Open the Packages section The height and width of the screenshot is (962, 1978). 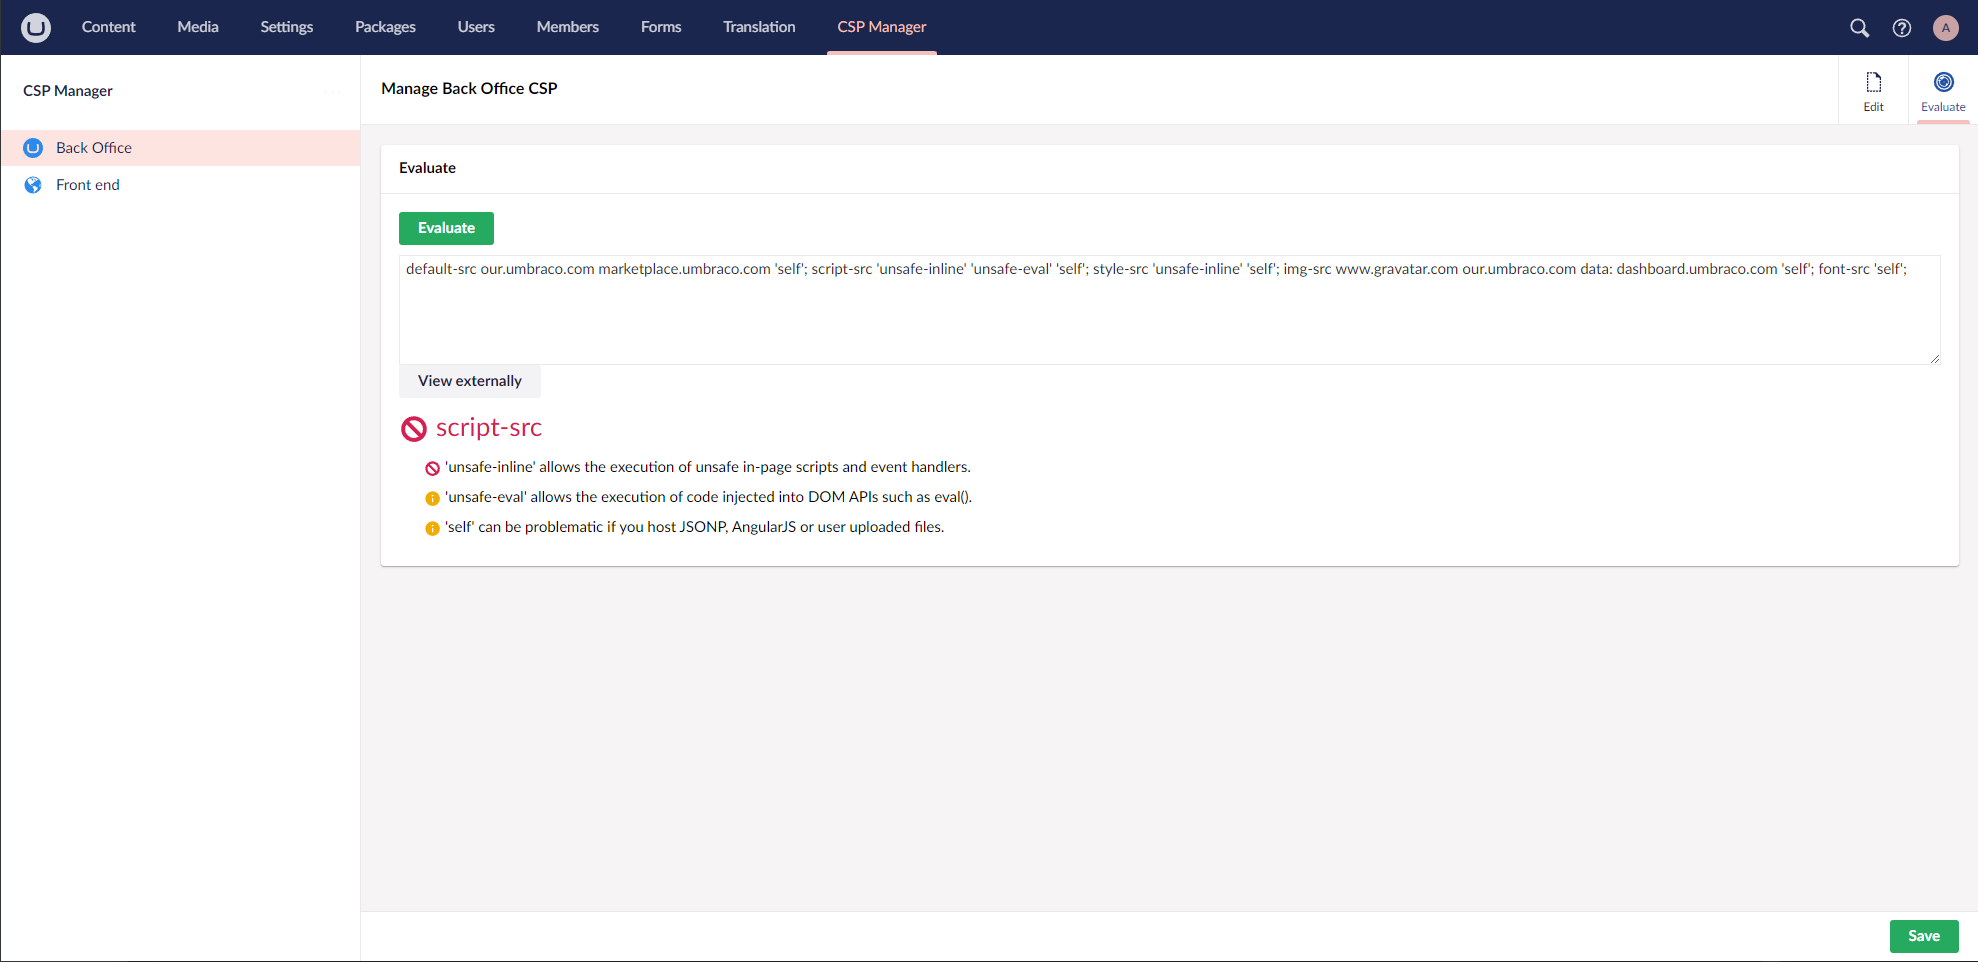pos(385,27)
